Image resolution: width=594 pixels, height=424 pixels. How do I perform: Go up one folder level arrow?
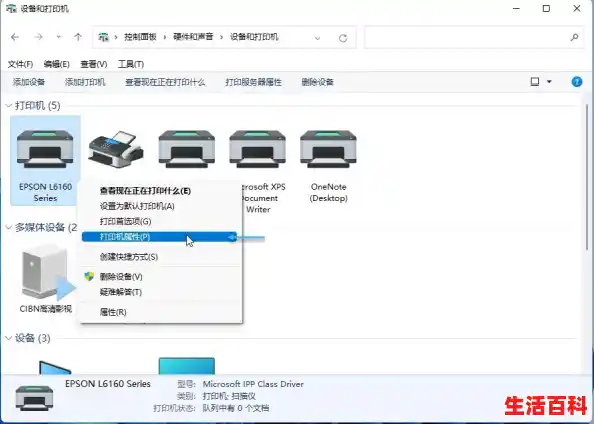pyautogui.click(x=78, y=37)
